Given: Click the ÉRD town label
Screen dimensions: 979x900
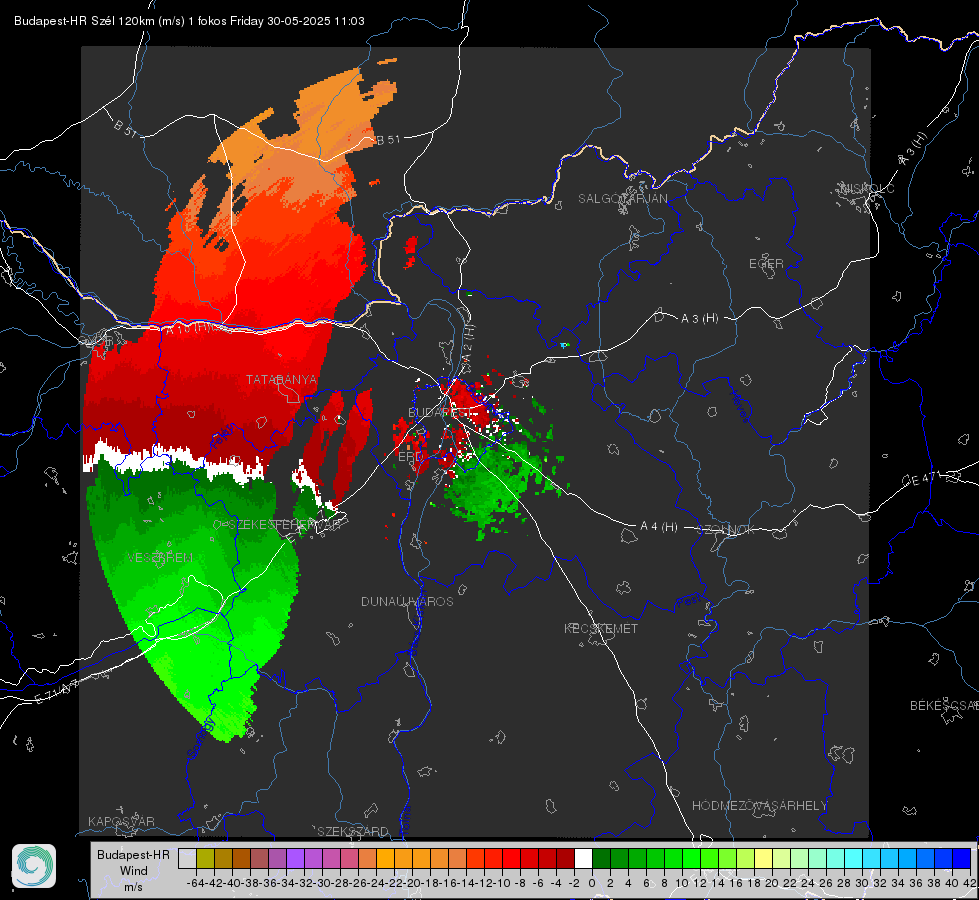Looking at the screenshot, I should 410,457.
